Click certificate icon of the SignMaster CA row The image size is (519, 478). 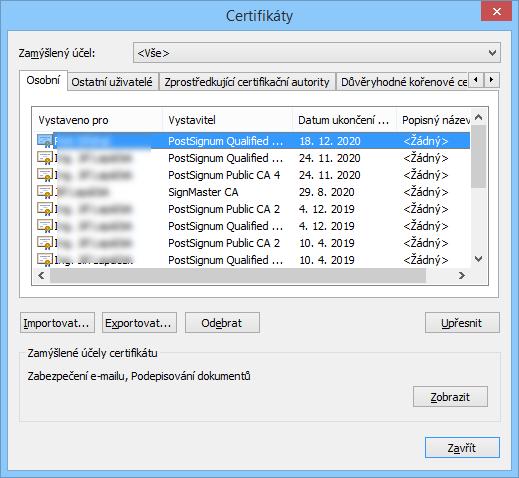click(45, 192)
